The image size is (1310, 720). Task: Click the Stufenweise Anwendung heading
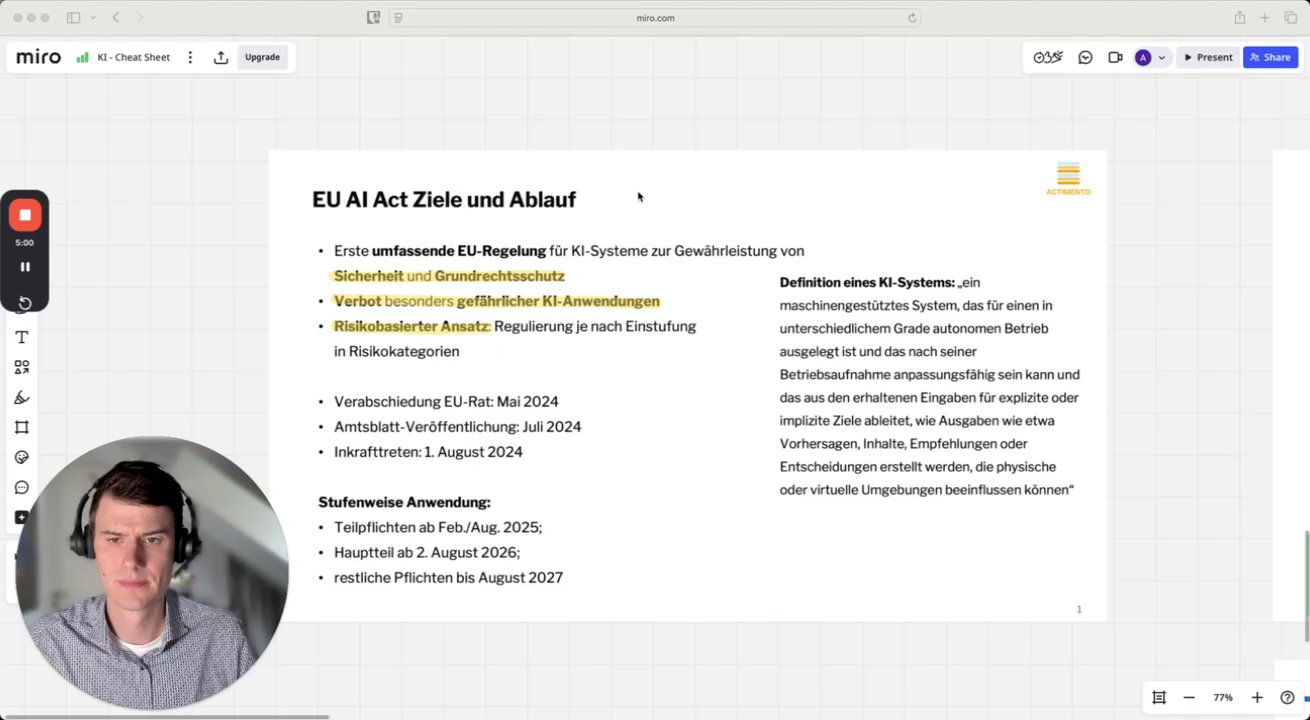click(404, 502)
